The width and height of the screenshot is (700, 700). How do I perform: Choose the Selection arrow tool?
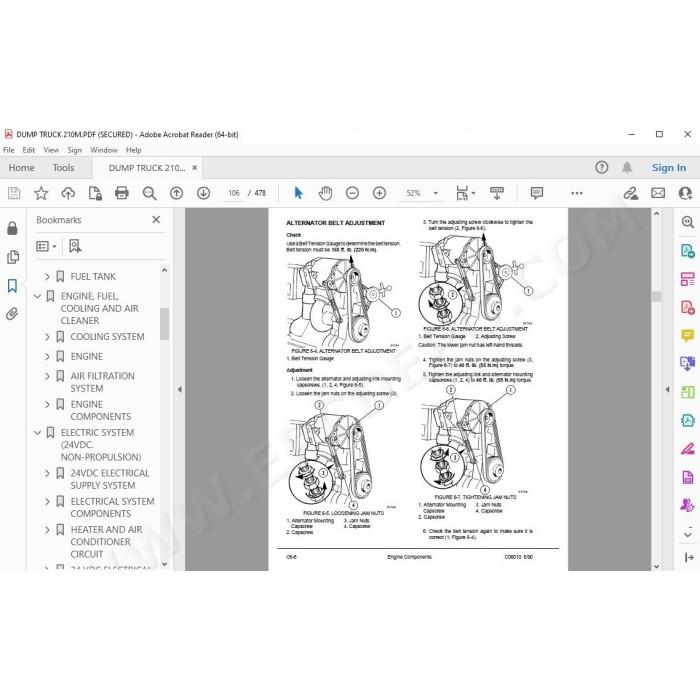298,193
